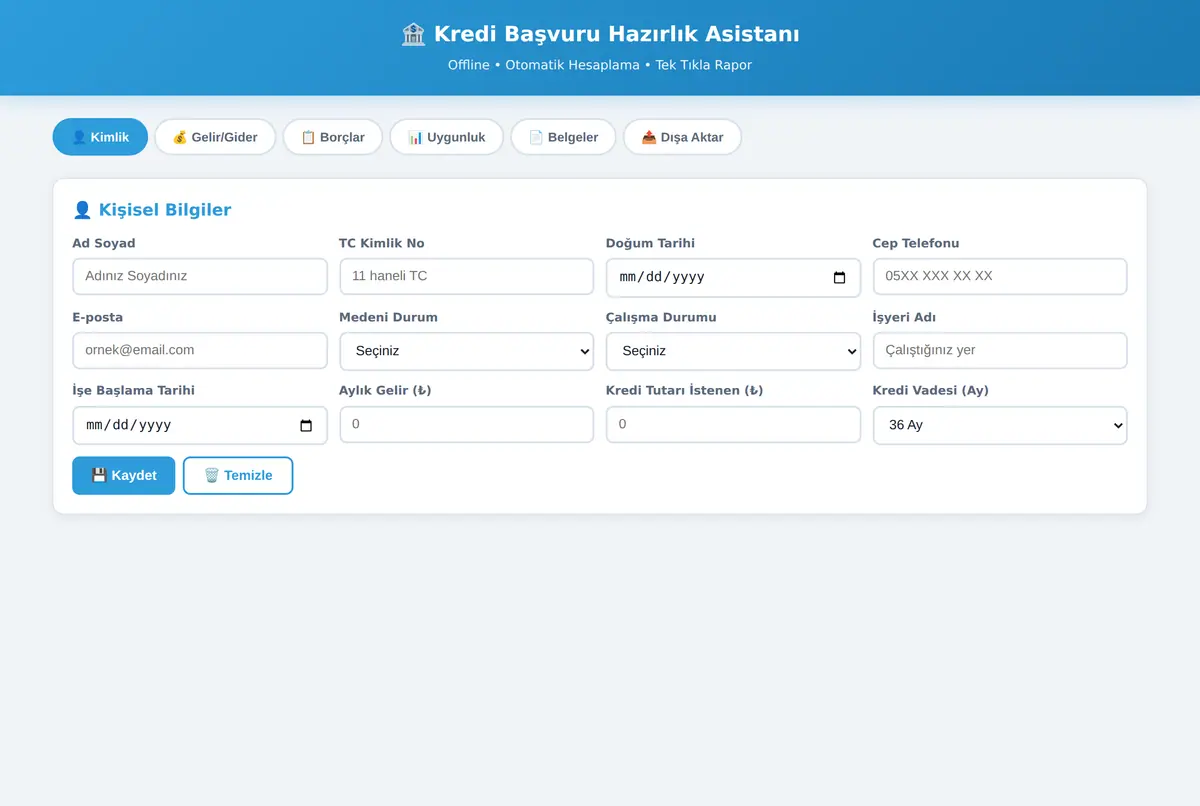Click the 'Kredi Vadesi (Ay)' label

(x=930, y=390)
